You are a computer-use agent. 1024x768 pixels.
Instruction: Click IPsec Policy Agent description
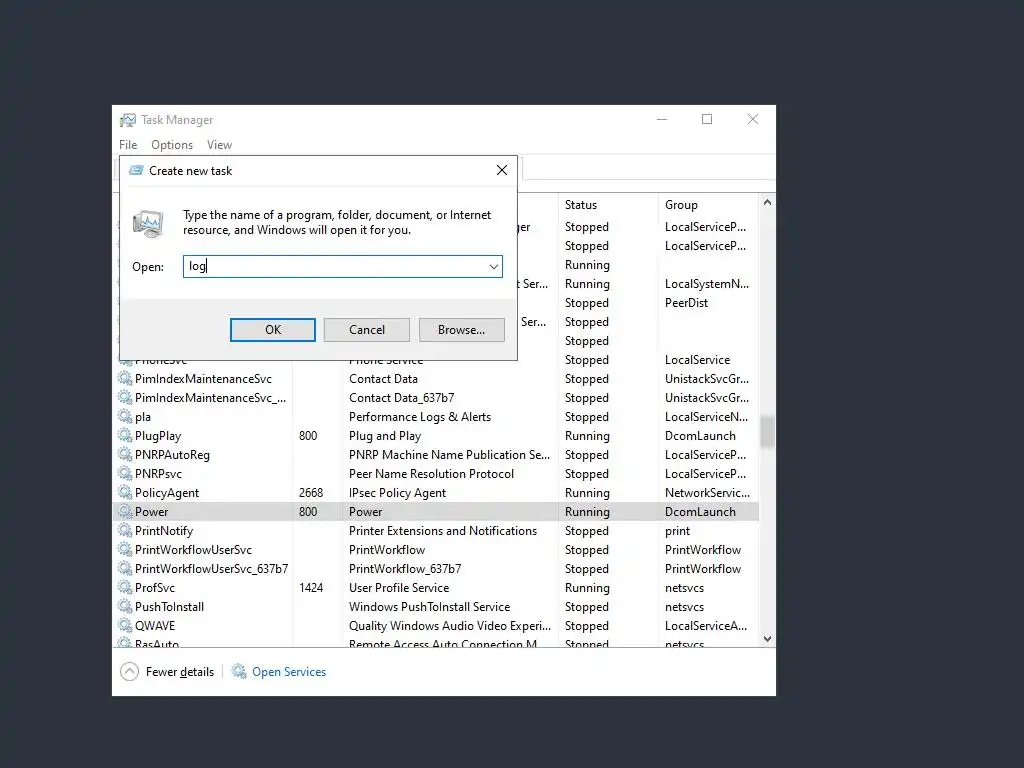(397, 492)
